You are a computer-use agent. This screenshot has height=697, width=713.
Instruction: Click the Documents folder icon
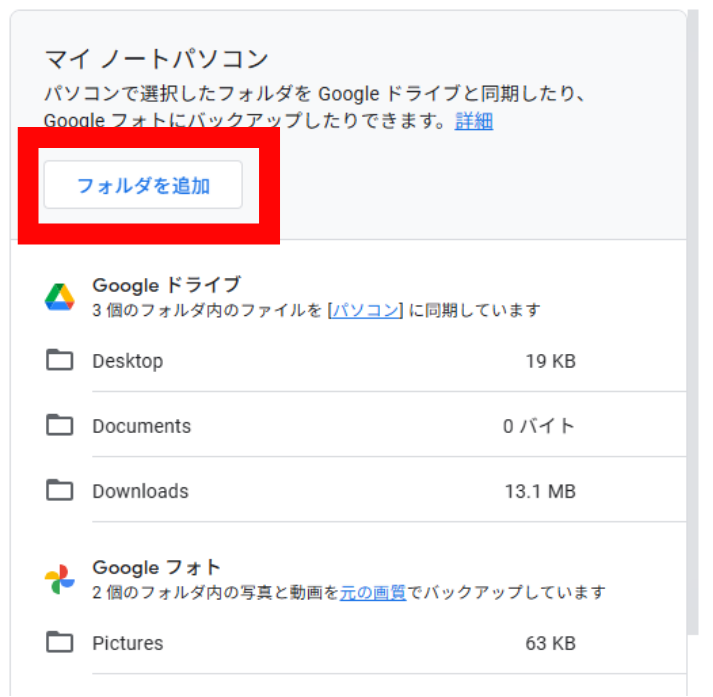pyautogui.click(x=60, y=425)
